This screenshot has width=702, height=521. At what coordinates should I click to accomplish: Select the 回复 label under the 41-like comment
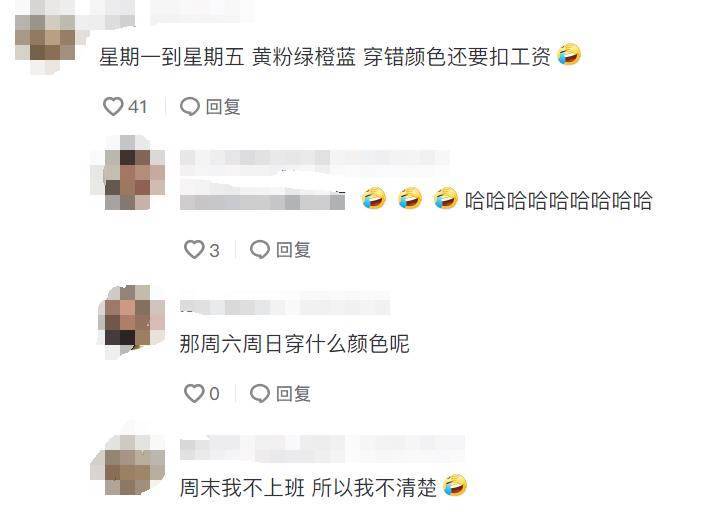pyautogui.click(x=223, y=107)
